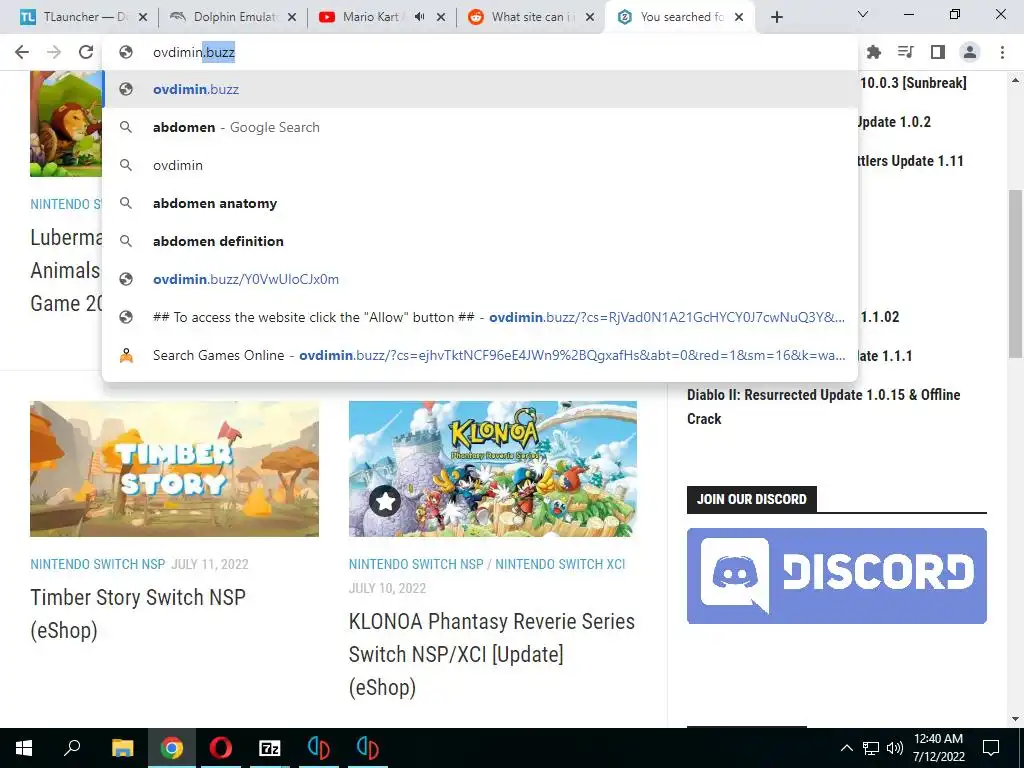Open the Chrome three-dot menu

(1002, 52)
